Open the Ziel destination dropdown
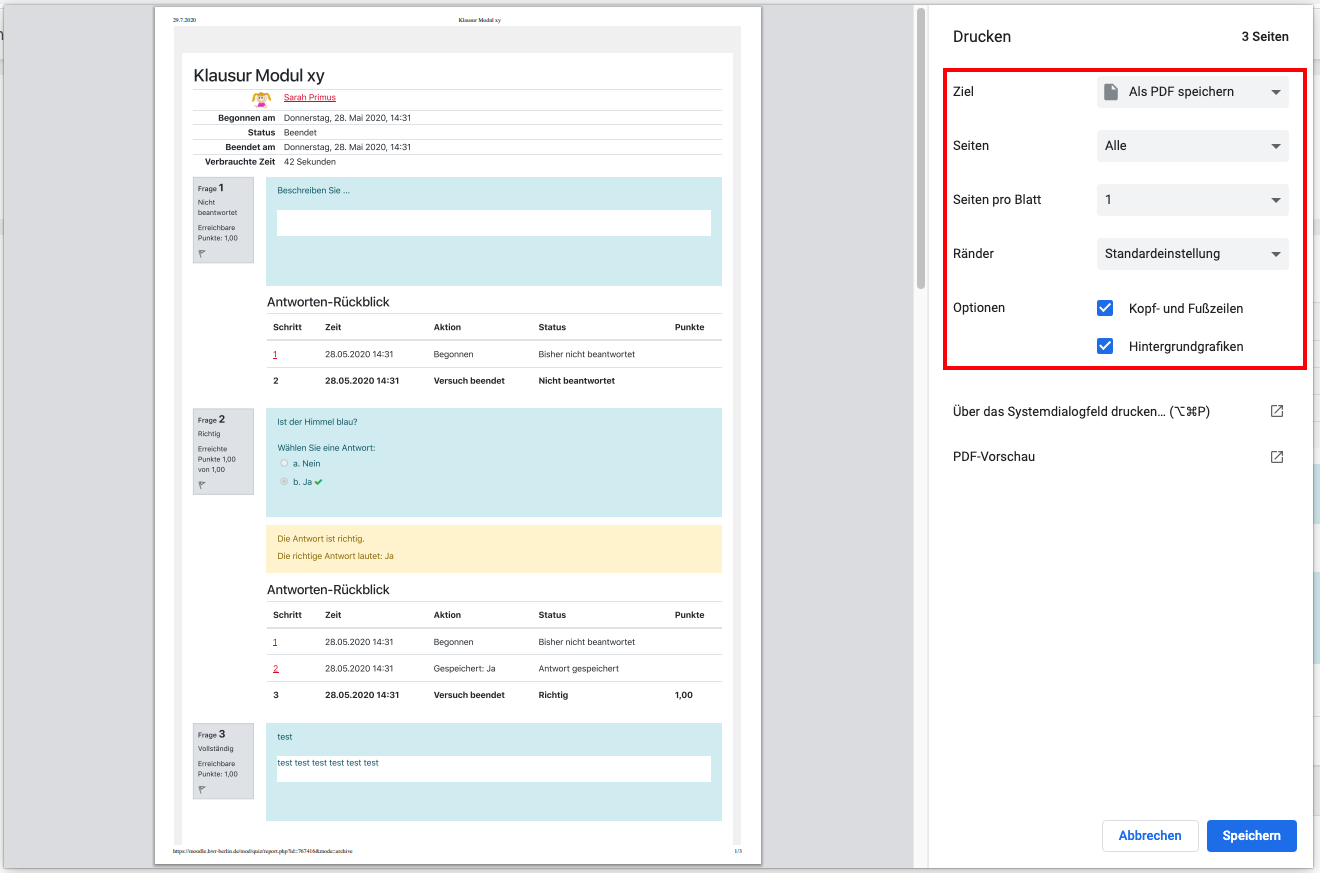The width and height of the screenshot is (1320, 873). coord(1192,92)
